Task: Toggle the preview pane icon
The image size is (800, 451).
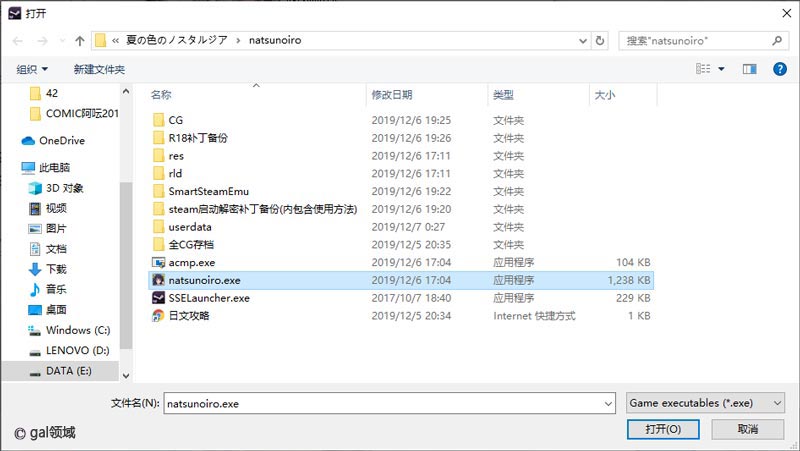Action: coord(749,69)
